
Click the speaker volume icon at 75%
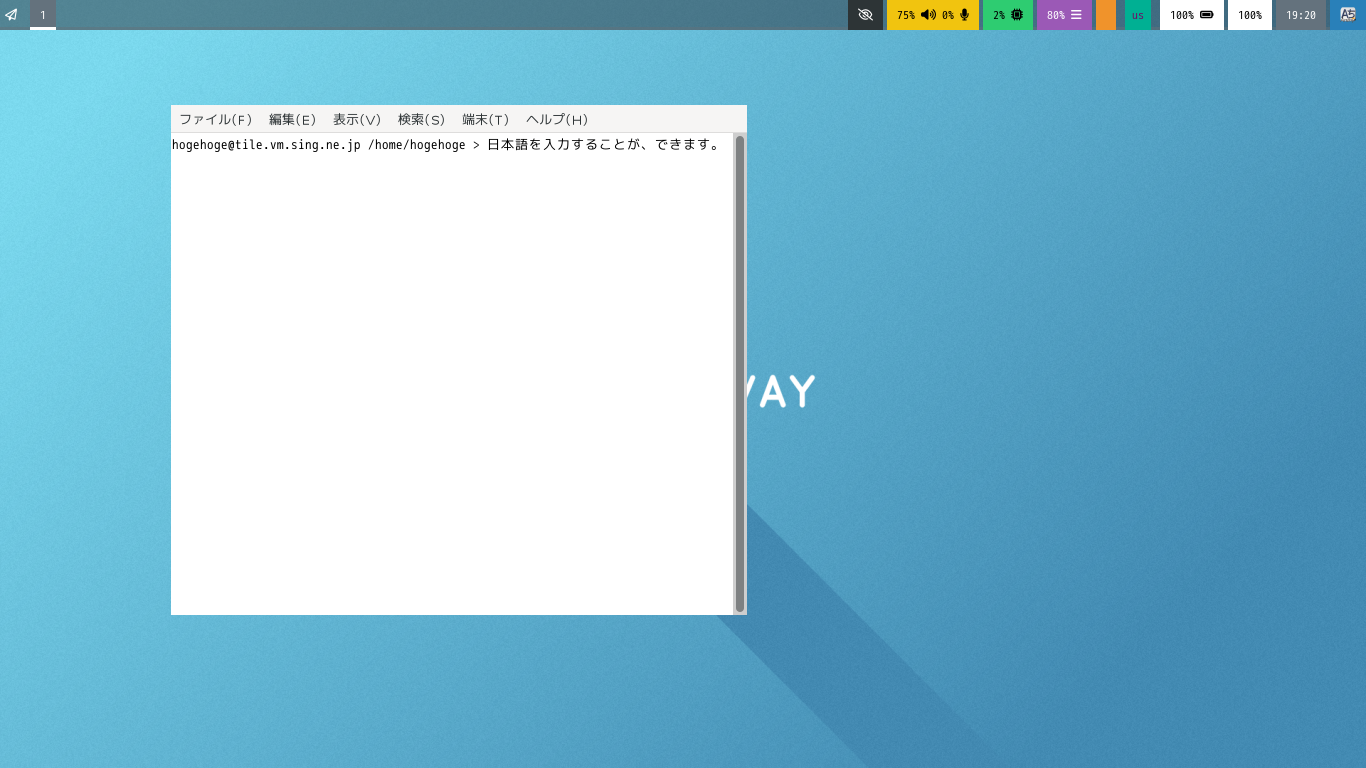928,15
